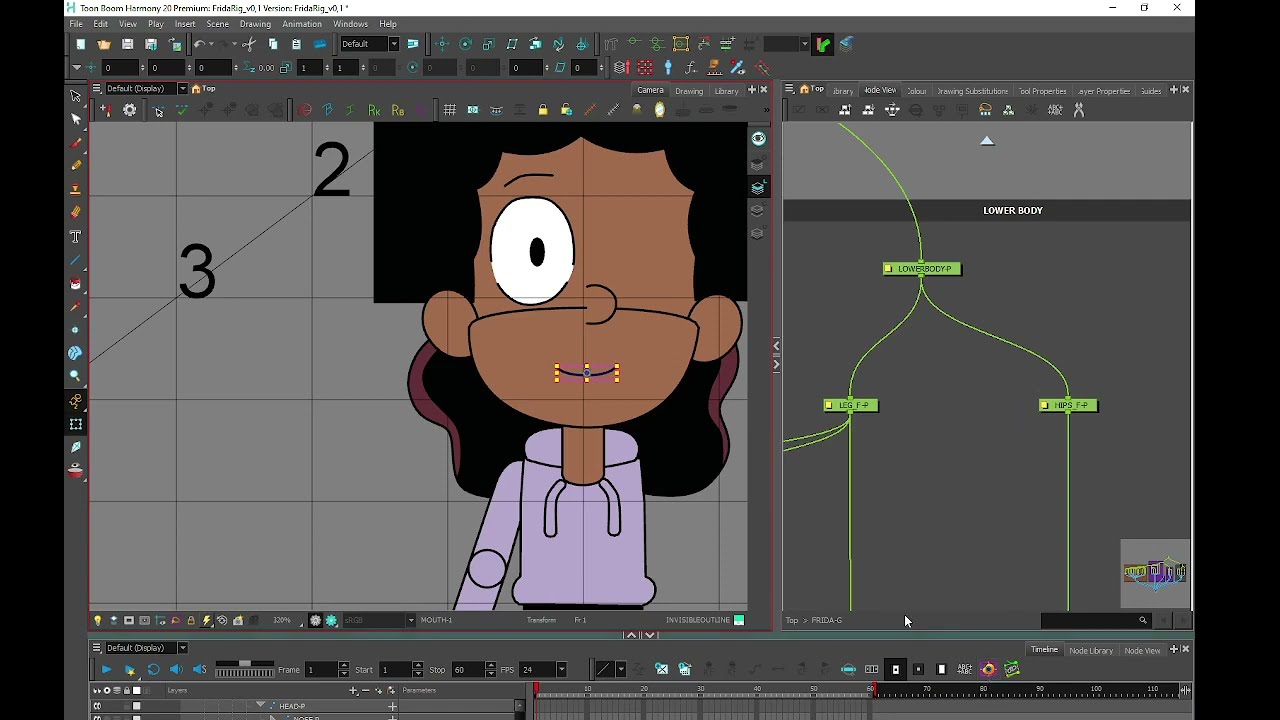Toggle loop playback in Timeline toolbar
1280x720 pixels.
(x=153, y=670)
